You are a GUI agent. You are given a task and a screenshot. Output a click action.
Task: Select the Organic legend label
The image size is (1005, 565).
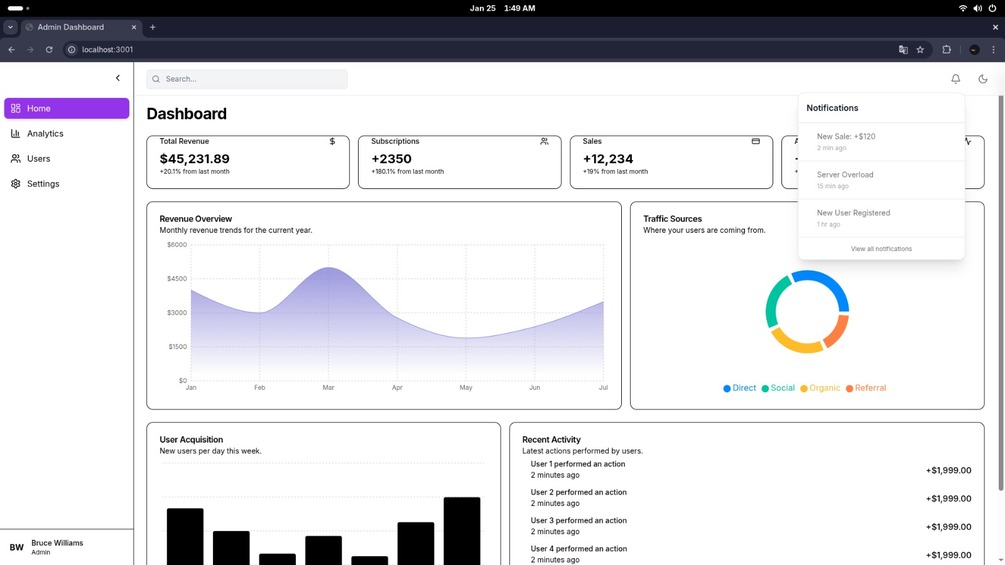click(x=824, y=388)
